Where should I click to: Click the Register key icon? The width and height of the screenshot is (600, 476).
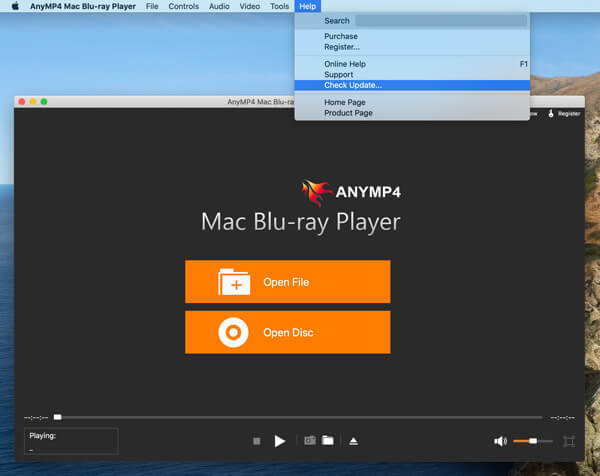pos(551,113)
